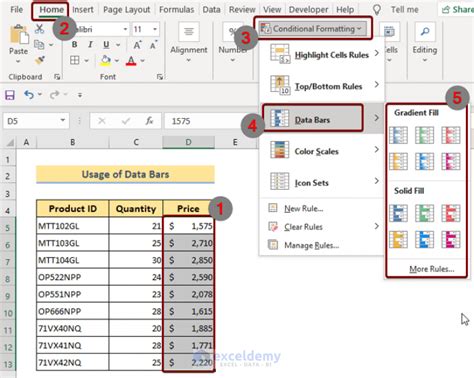Viewport: 474px width, 378px height.
Task: Click the Tell me lightbulb icon
Action: (377, 10)
